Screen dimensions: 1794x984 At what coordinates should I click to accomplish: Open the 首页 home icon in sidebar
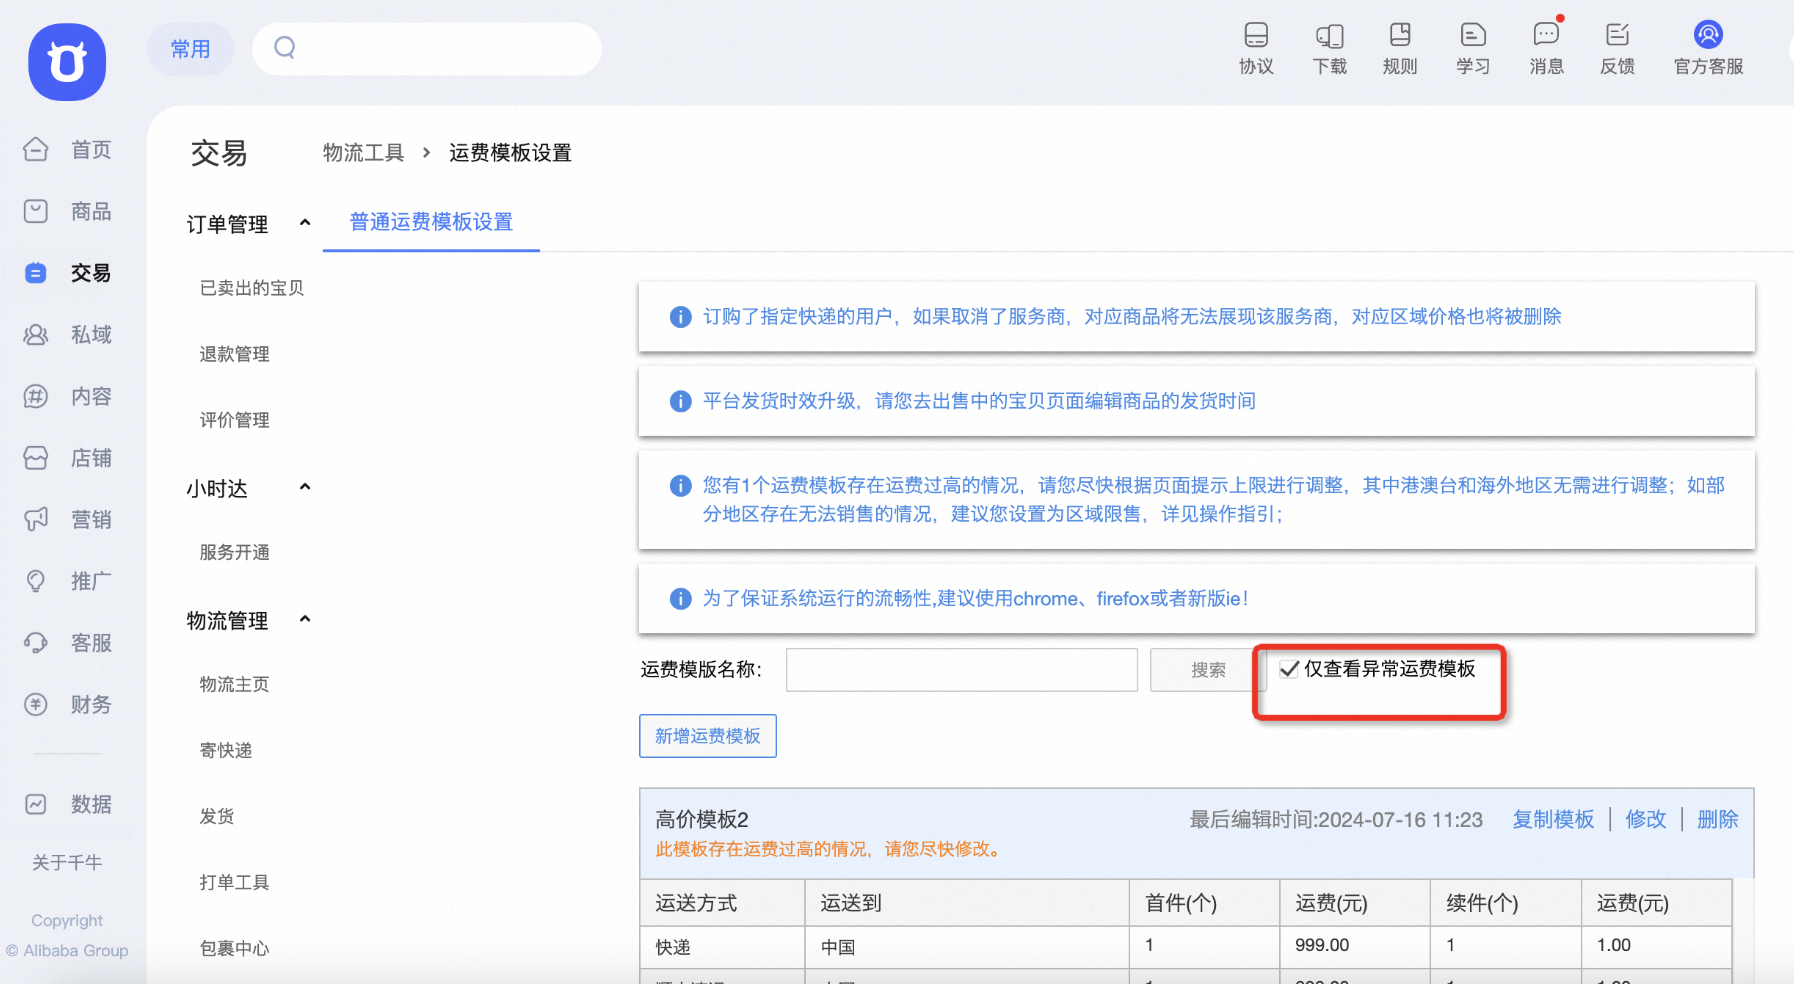pos(36,149)
